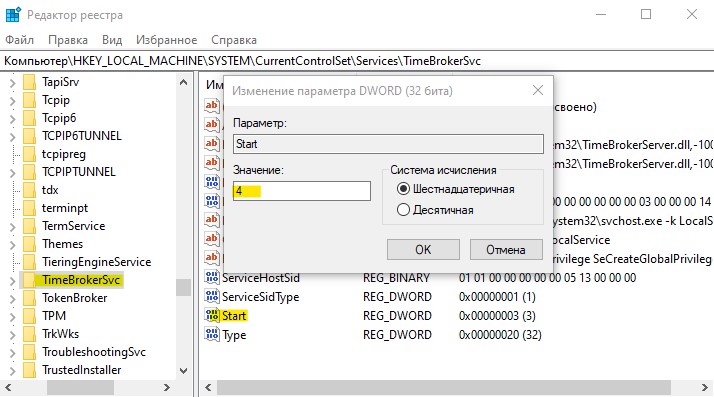This screenshot has height=397, width=714.
Task: Click values pane horizontal scrollbar thumb
Action: (444, 387)
